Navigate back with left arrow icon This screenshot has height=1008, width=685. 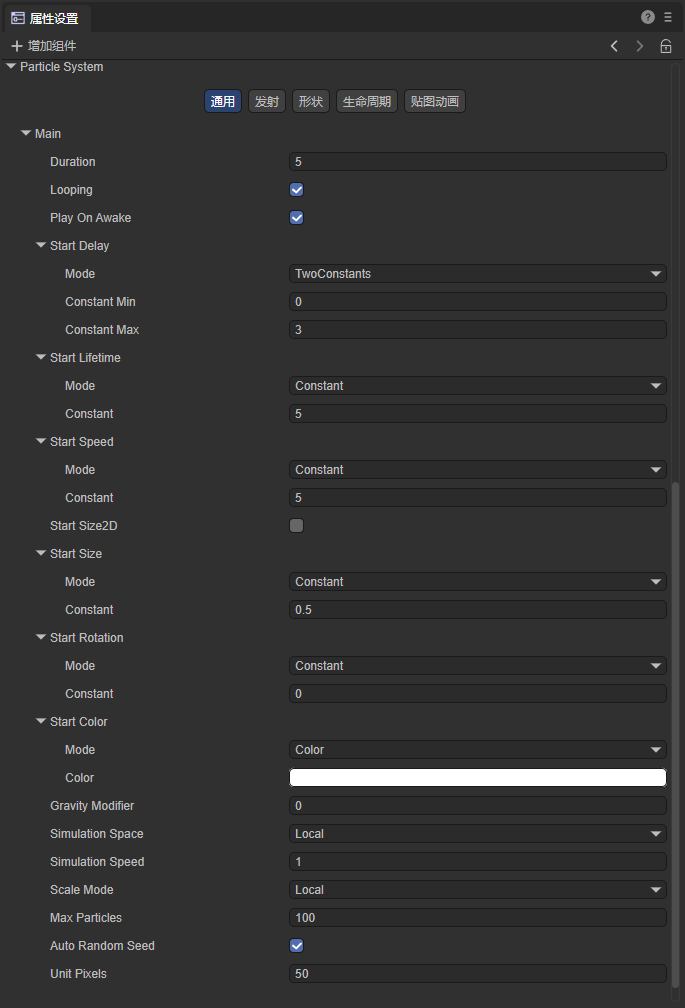click(614, 46)
